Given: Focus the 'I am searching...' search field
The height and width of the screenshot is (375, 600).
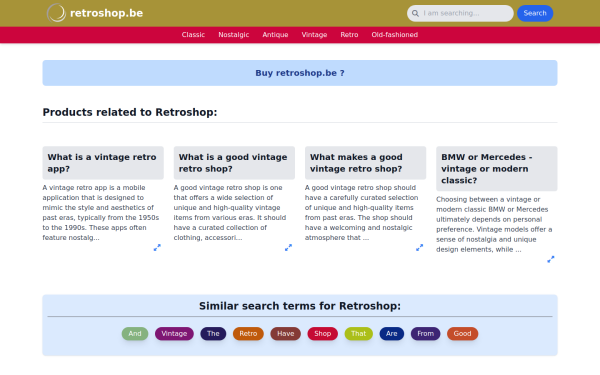Looking at the screenshot, I should 460,13.
